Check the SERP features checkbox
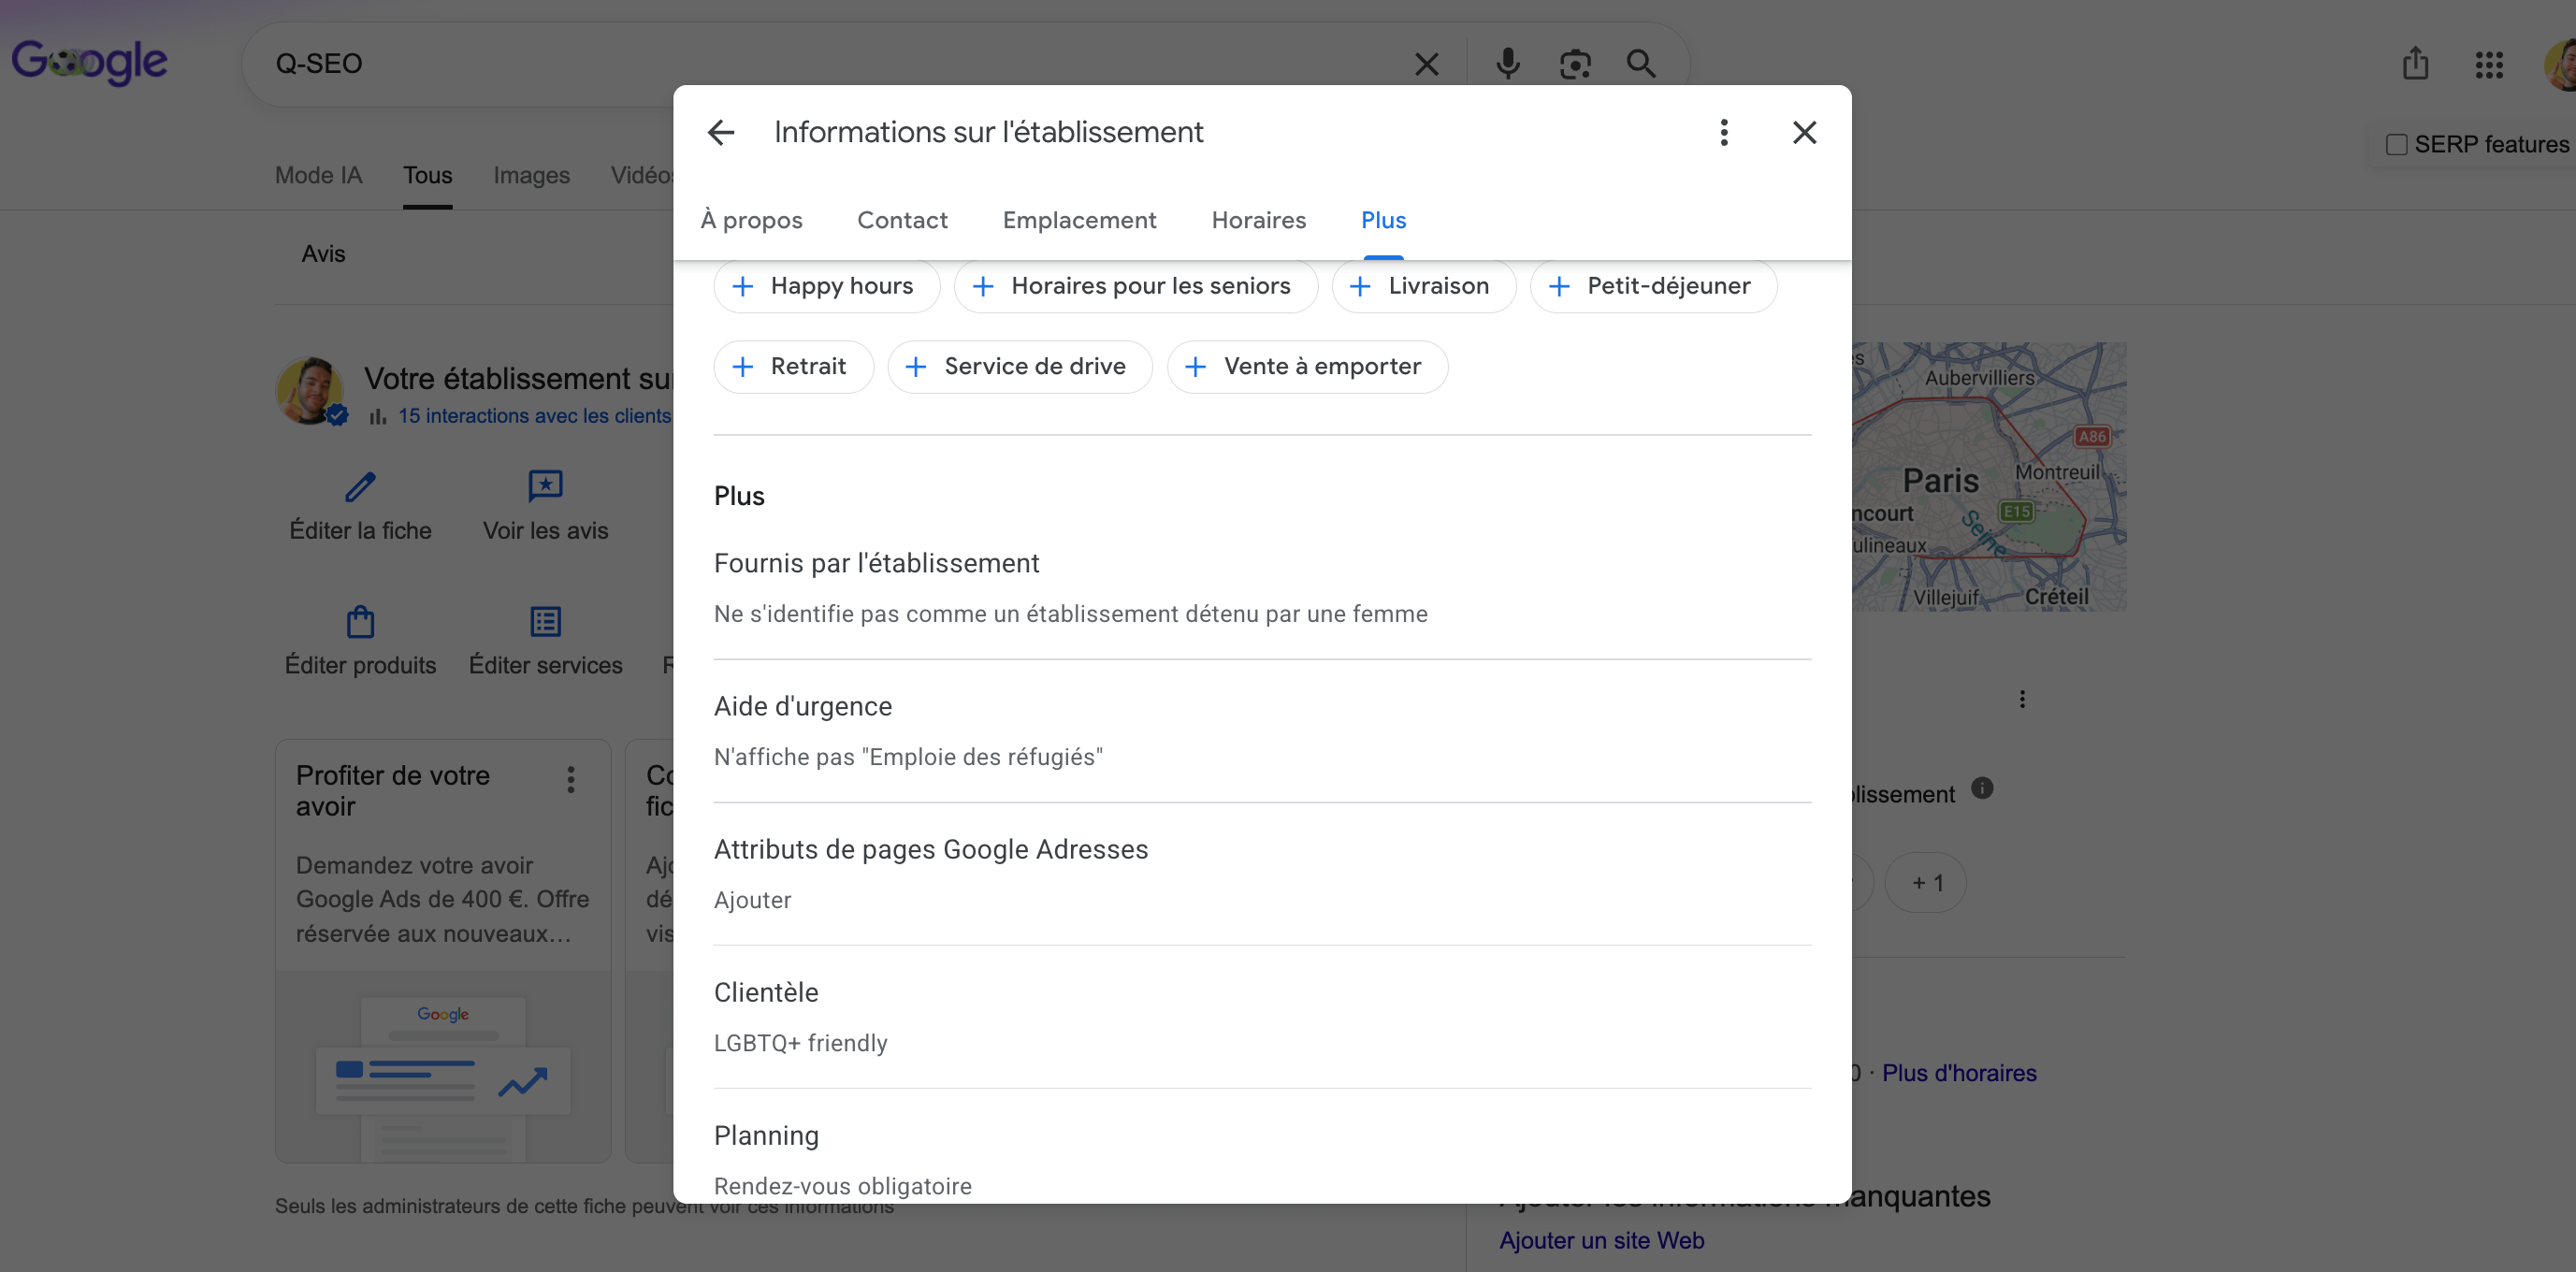The image size is (2576, 1272). [x=2396, y=145]
